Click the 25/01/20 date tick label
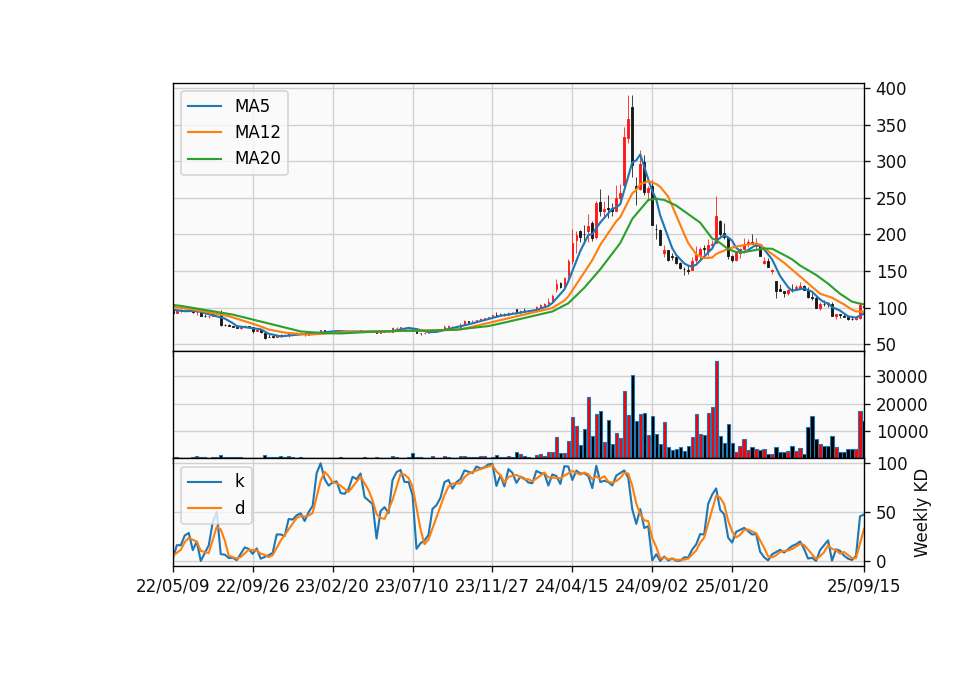The width and height of the screenshot is (960, 690). click(732, 586)
